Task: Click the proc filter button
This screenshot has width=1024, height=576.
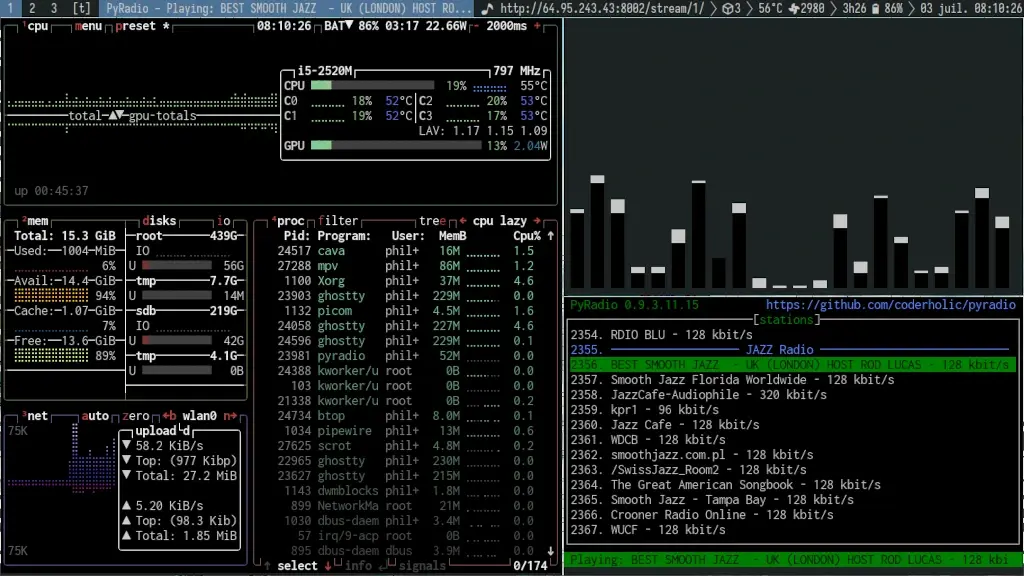Action: (338, 221)
